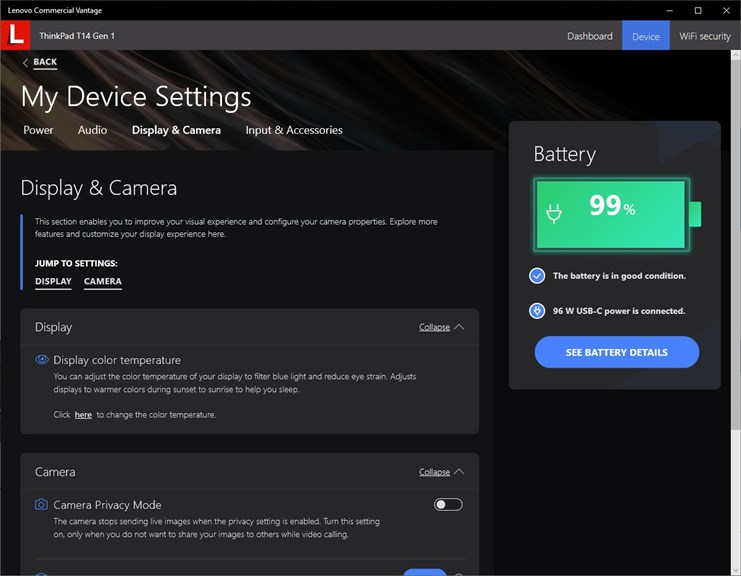Collapse the Display section
Image resolution: width=741 pixels, height=576 pixels.
[x=434, y=327]
